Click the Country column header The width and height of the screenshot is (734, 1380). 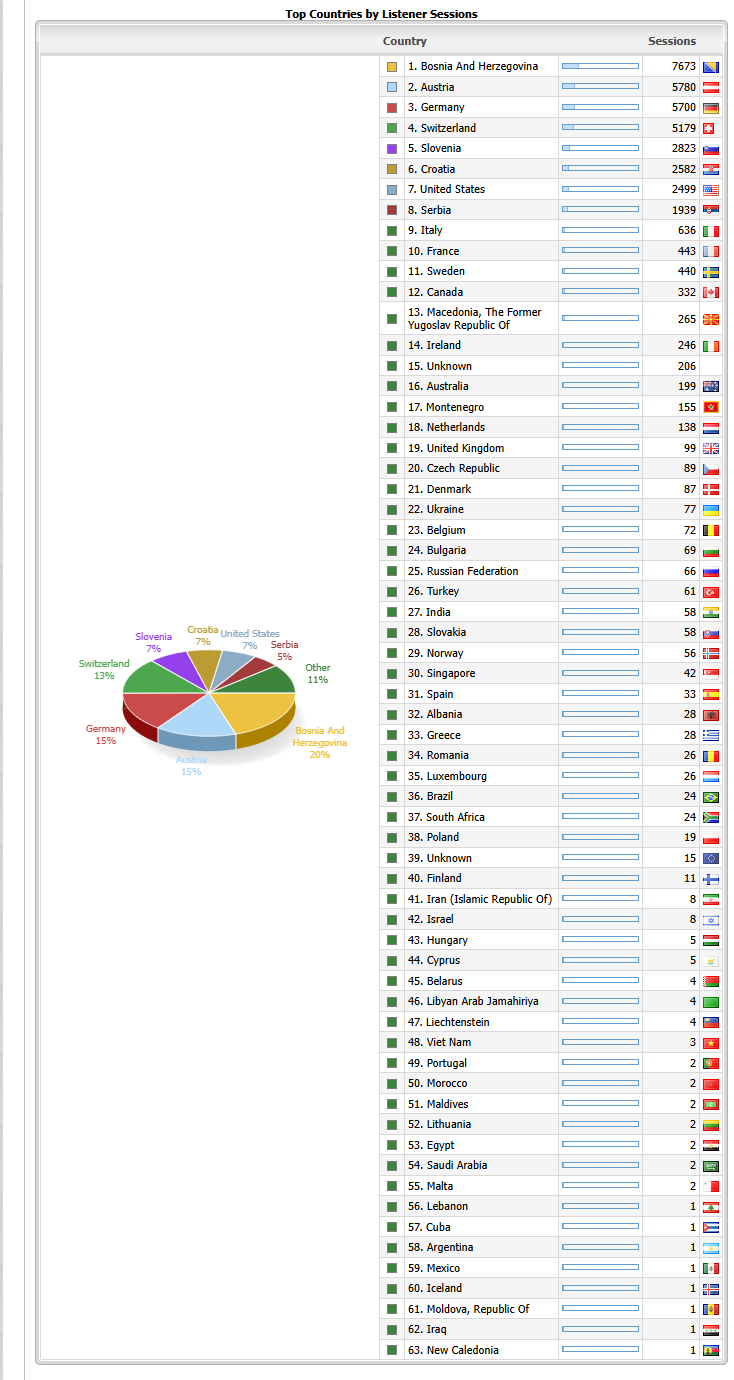coord(405,41)
